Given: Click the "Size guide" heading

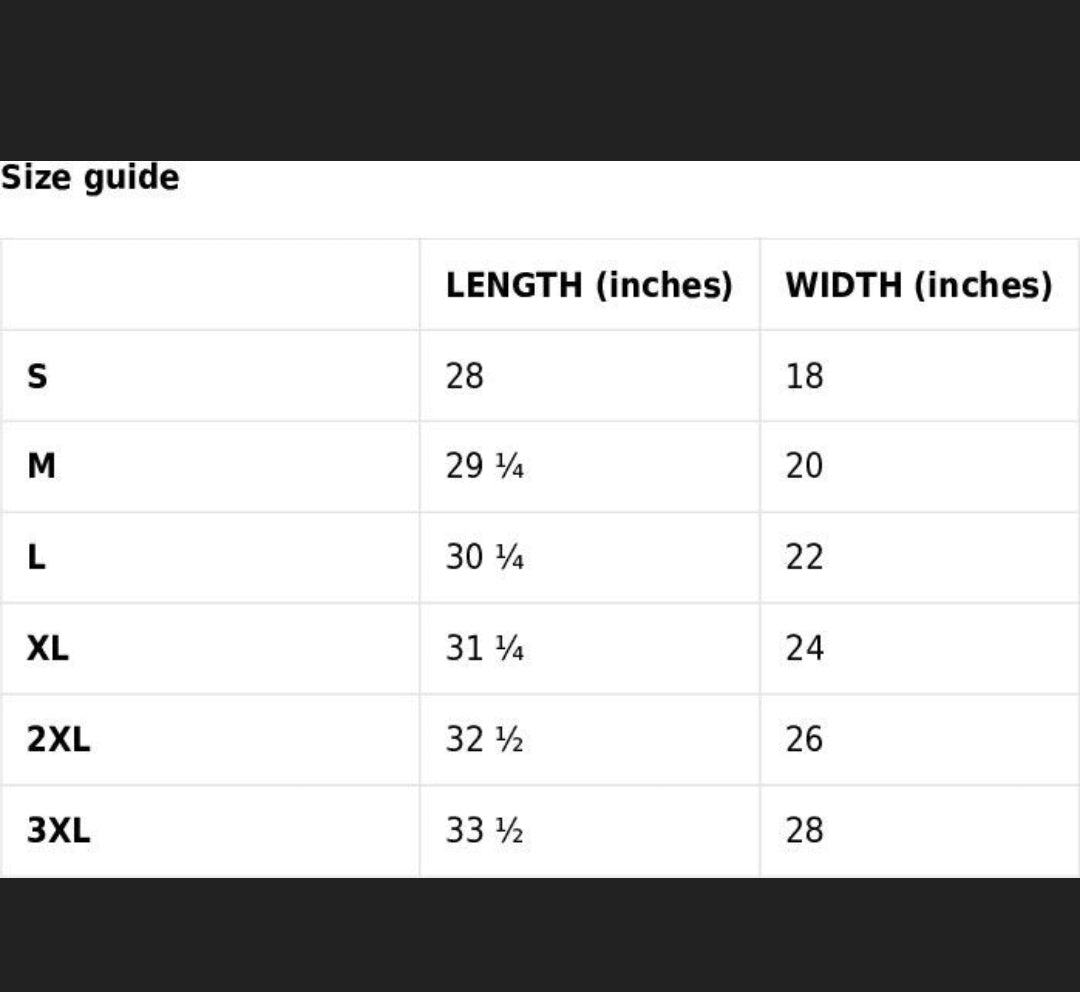Looking at the screenshot, I should click(x=90, y=178).
